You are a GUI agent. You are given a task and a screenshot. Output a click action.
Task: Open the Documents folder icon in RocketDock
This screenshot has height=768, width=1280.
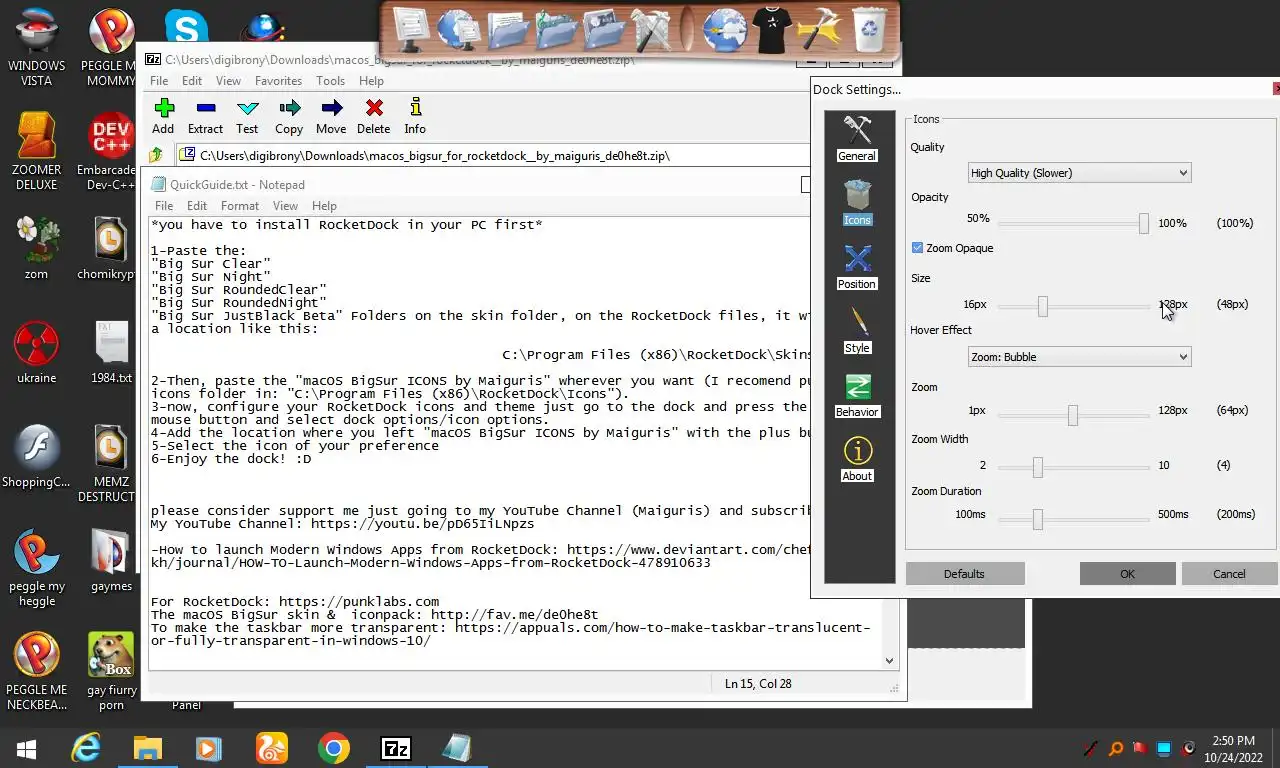[x=508, y=30]
